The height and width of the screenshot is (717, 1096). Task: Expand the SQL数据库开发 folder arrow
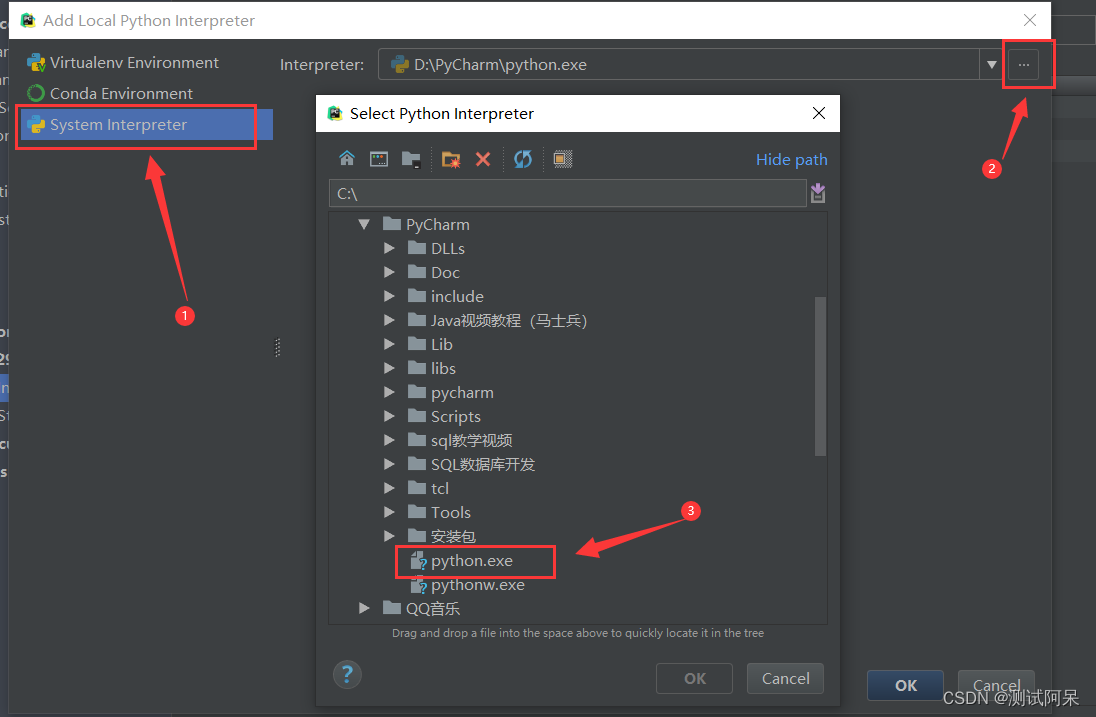click(389, 464)
